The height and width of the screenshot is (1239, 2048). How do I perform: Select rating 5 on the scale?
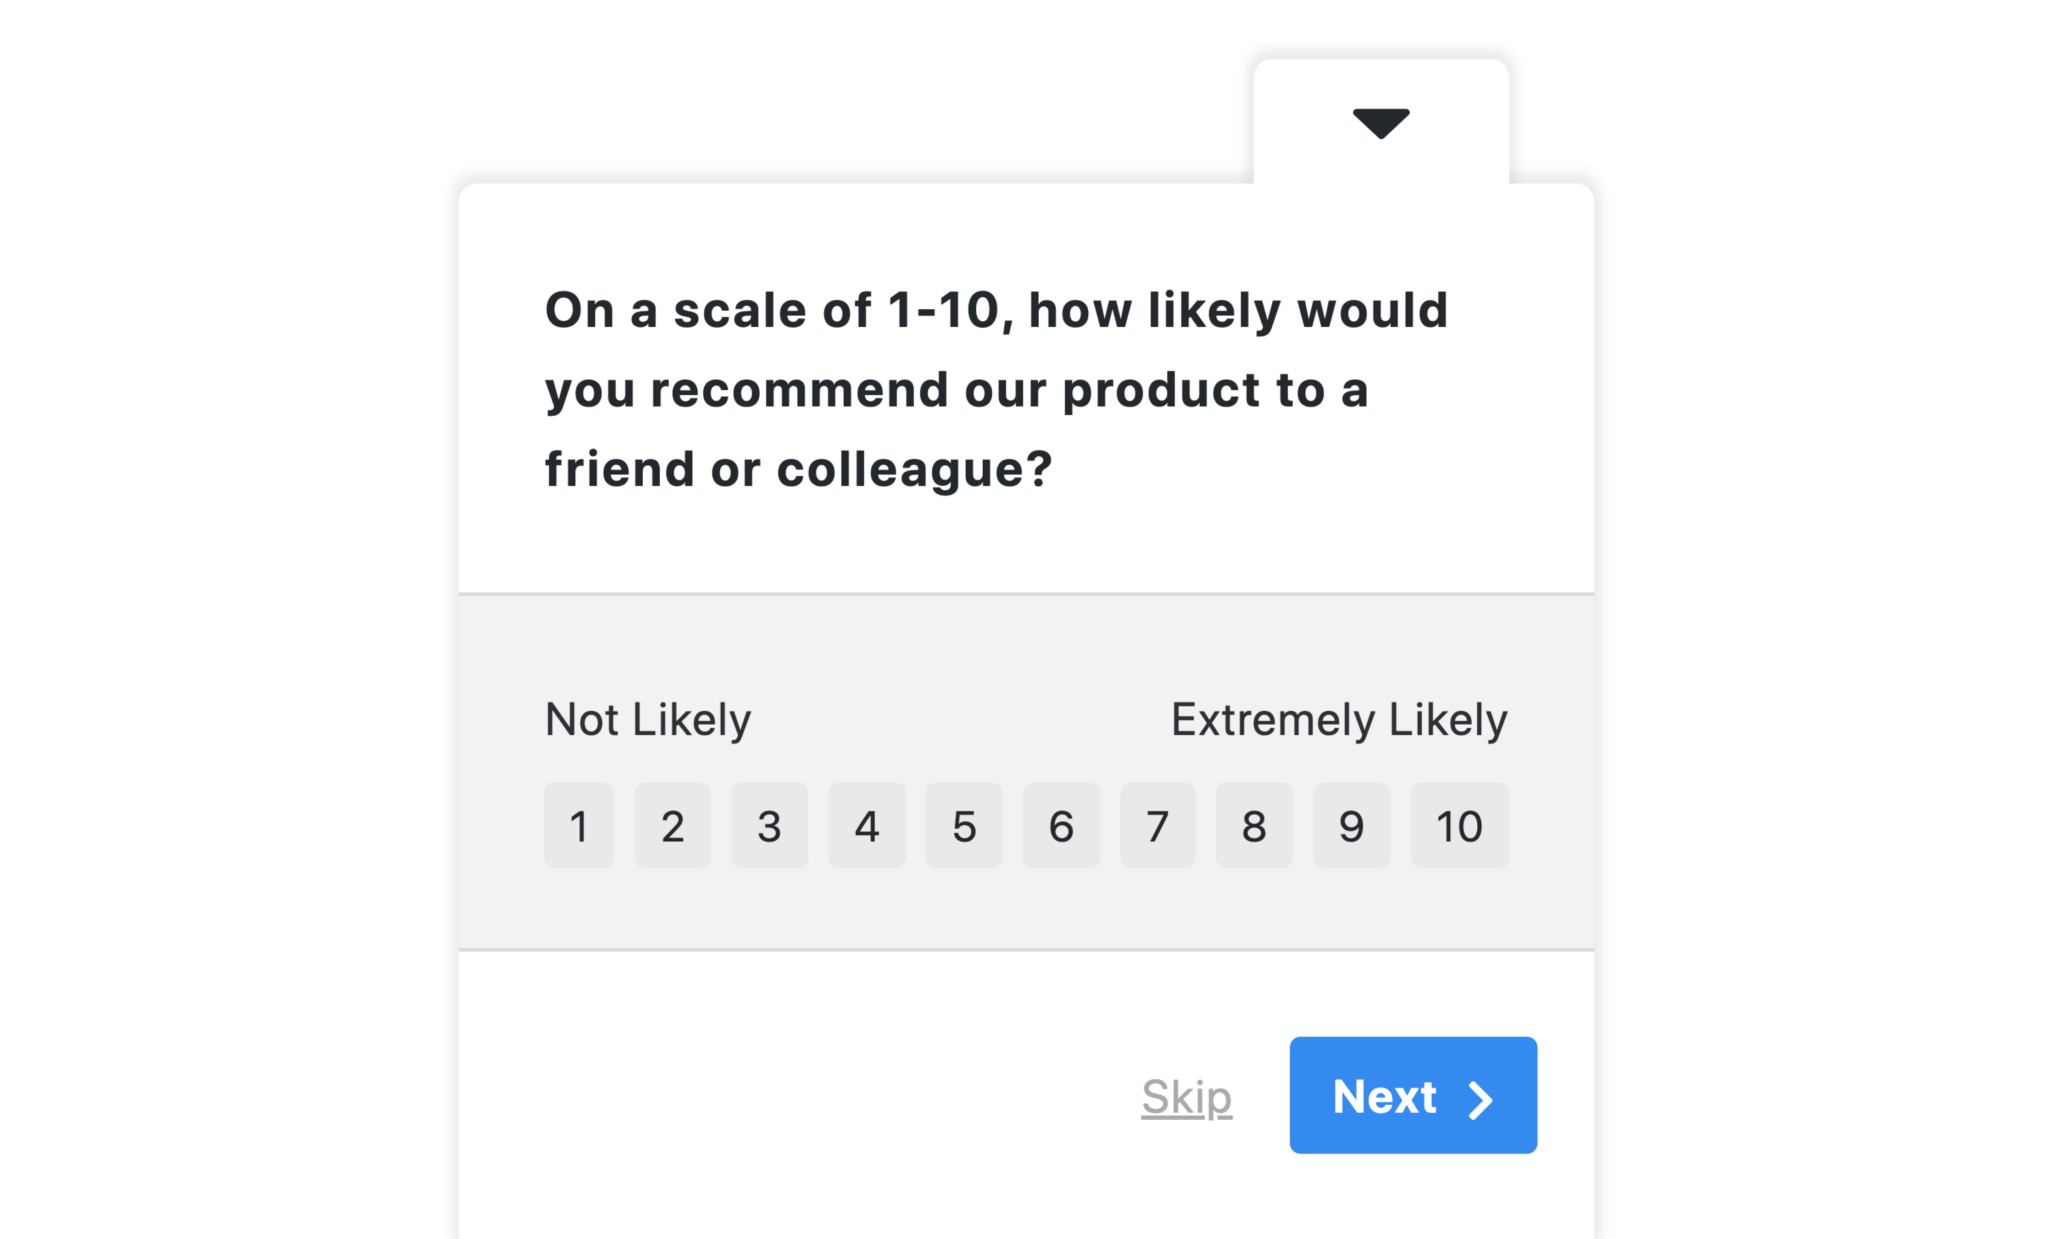point(963,825)
